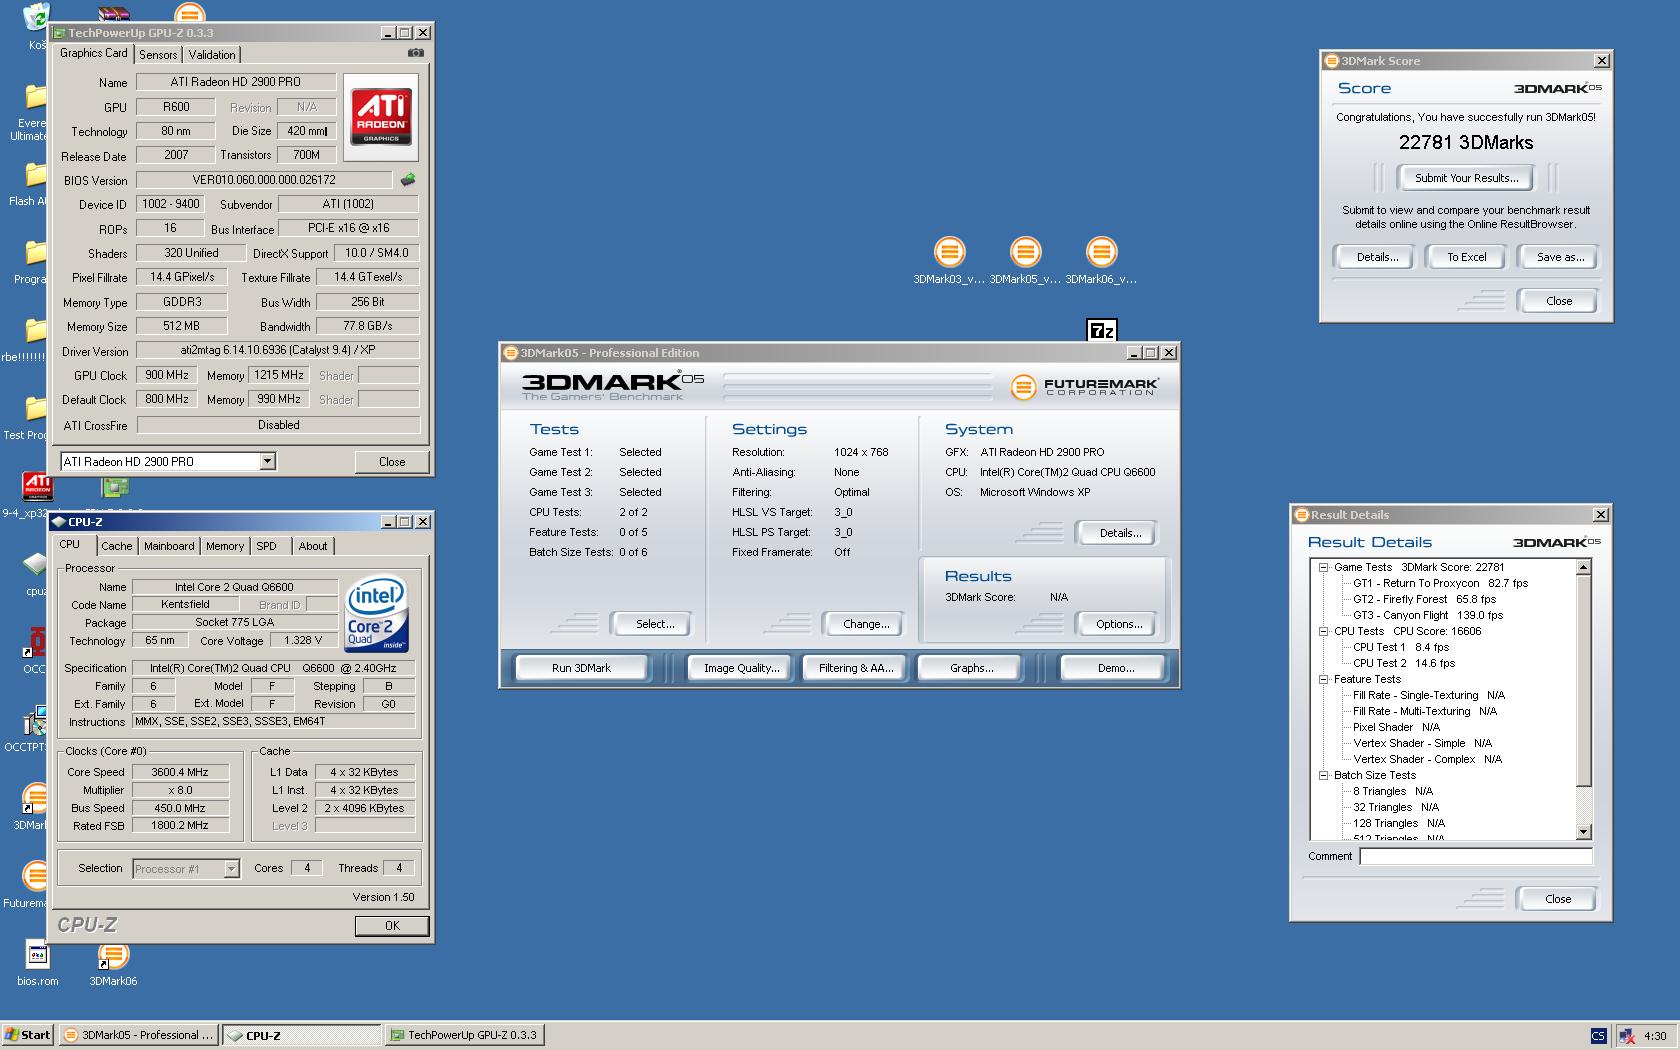Open Image Quality in 3DMark05
This screenshot has height=1050, width=1680.
point(741,668)
